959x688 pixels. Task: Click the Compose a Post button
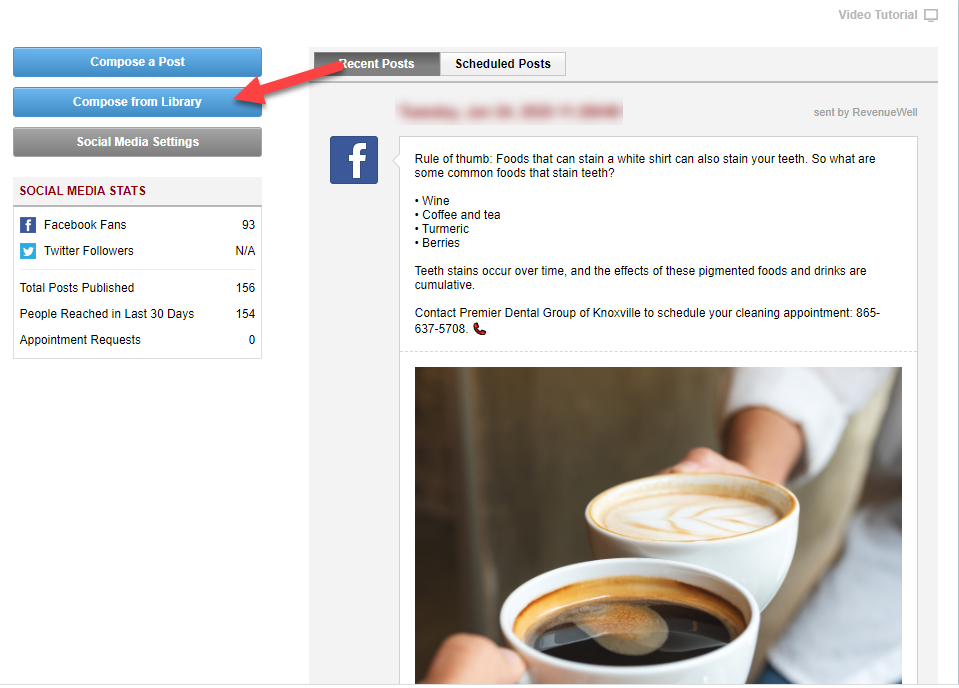pyautogui.click(x=138, y=62)
